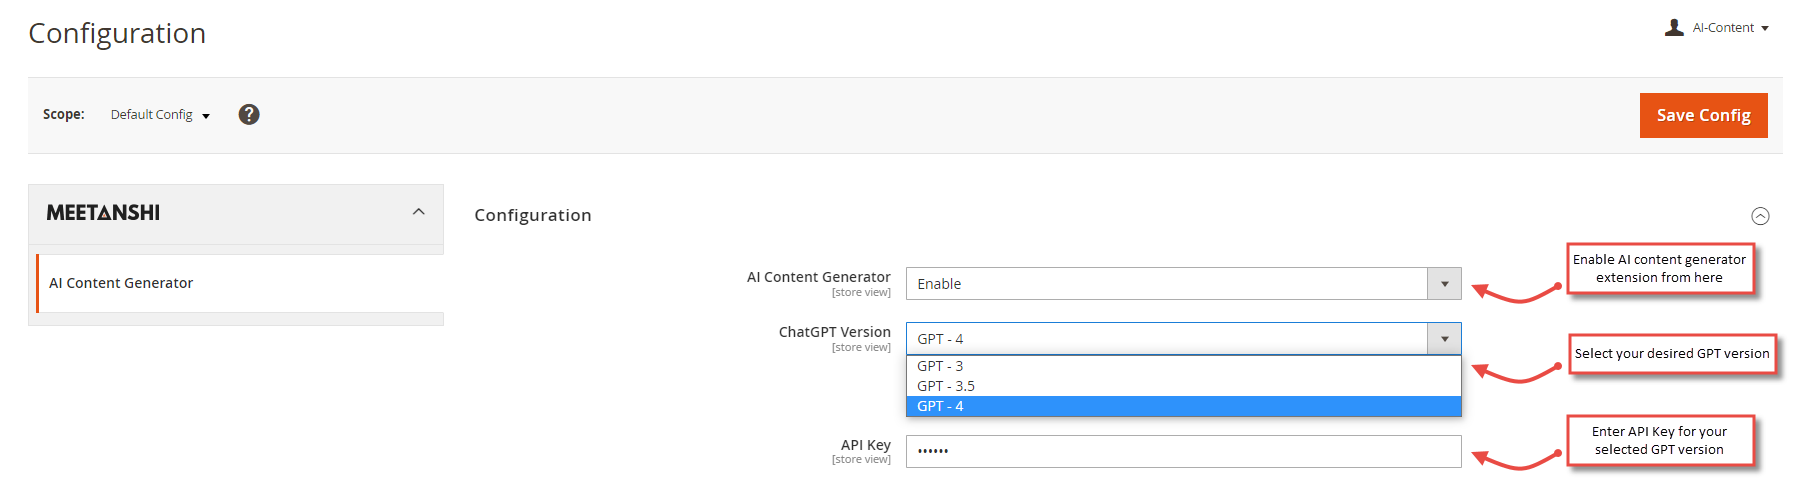Click the question mark help icon
The height and width of the screenshot is (487, 1808).
[249, 115]
